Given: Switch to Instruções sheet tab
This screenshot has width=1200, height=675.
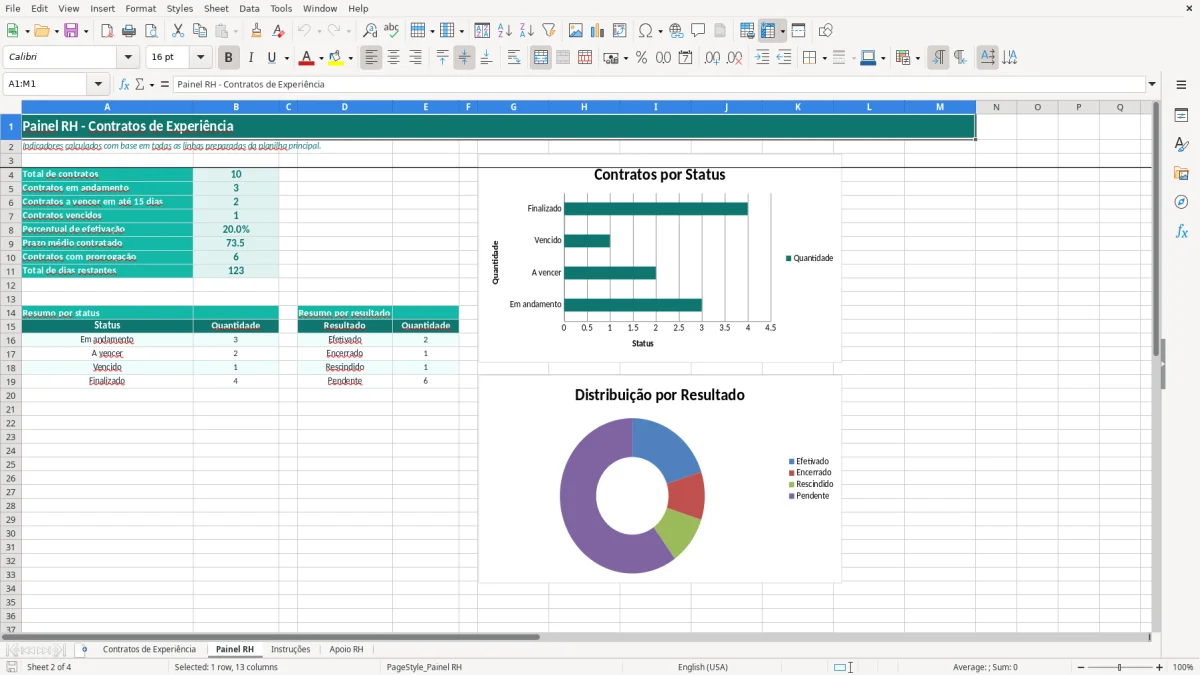Looking at the screenshot, I should [x=291, y=650].
